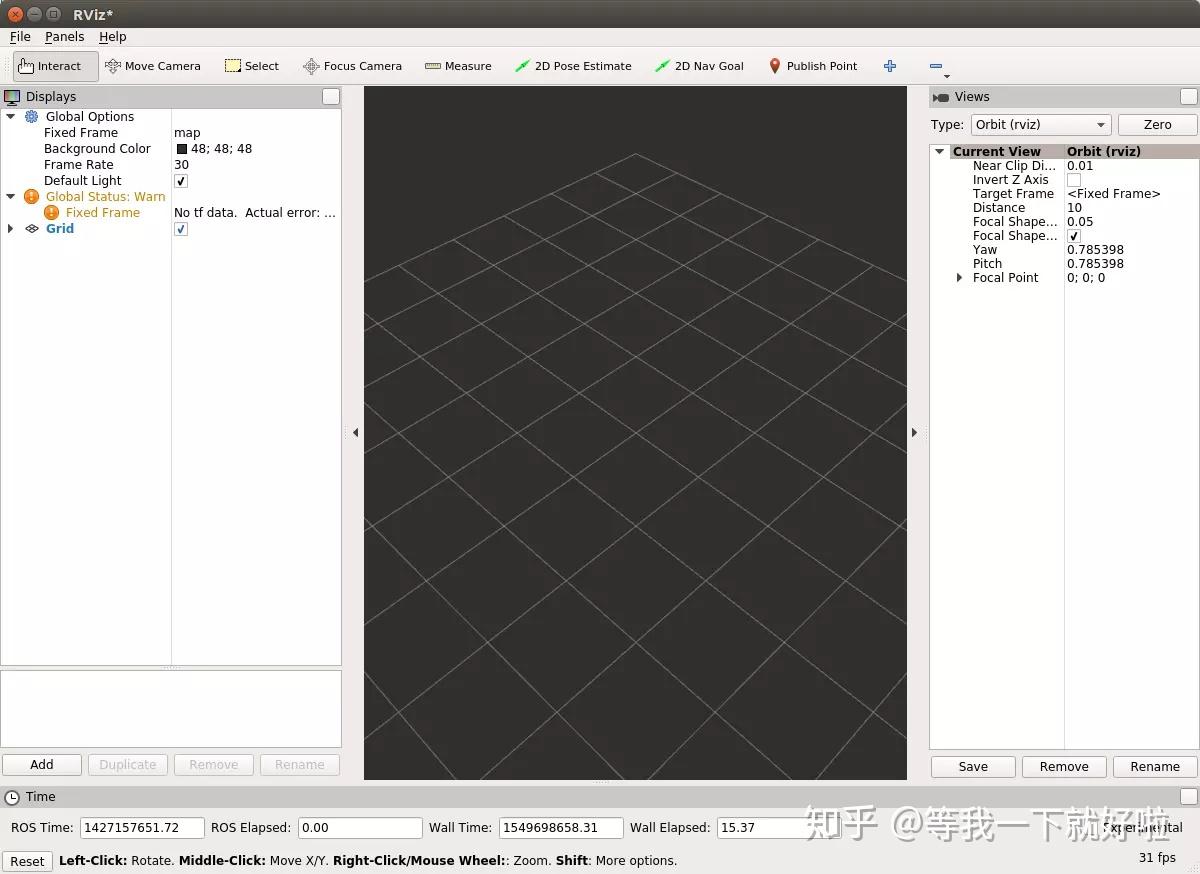Select the 2D Nav Goal tool
The width and height of the screenshot is (1200, 874).
click(x=699, y=66)
